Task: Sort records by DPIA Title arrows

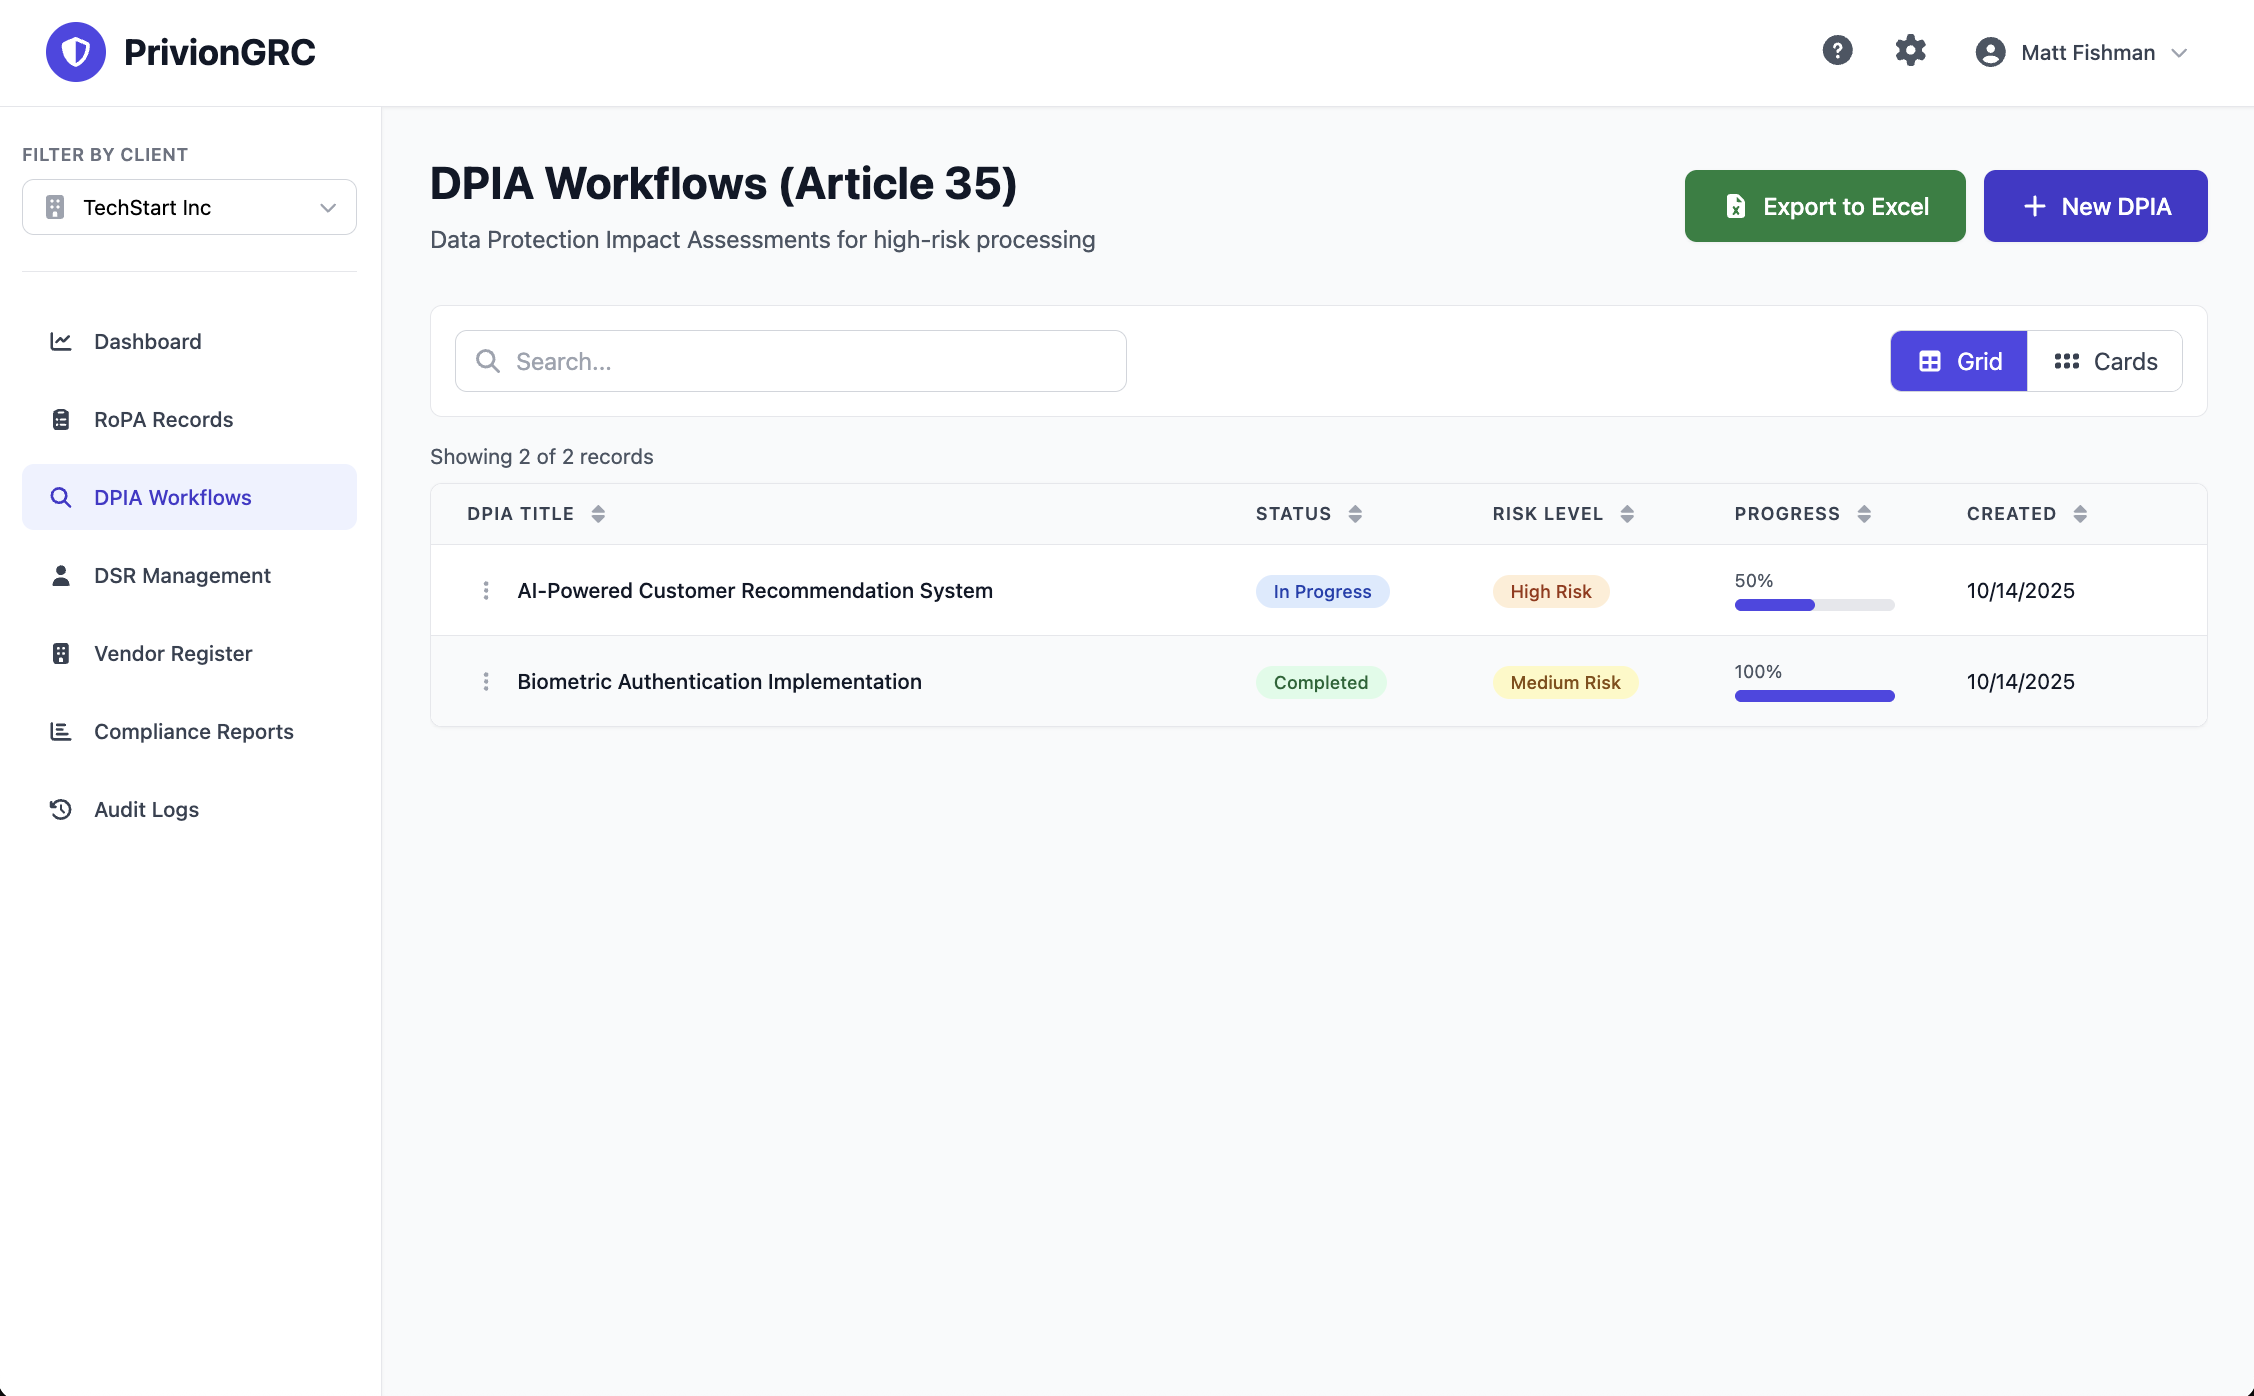Action: click(598, 514)
